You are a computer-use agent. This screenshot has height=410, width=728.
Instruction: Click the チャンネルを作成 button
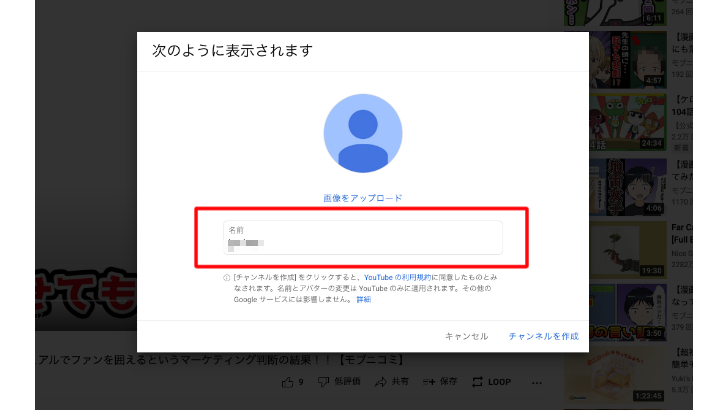tap(544, 336)
